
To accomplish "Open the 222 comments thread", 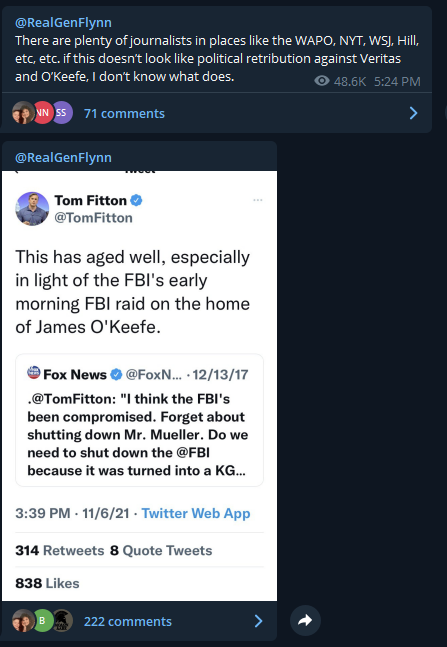I will pyautogui.click(x=128, y=621).
